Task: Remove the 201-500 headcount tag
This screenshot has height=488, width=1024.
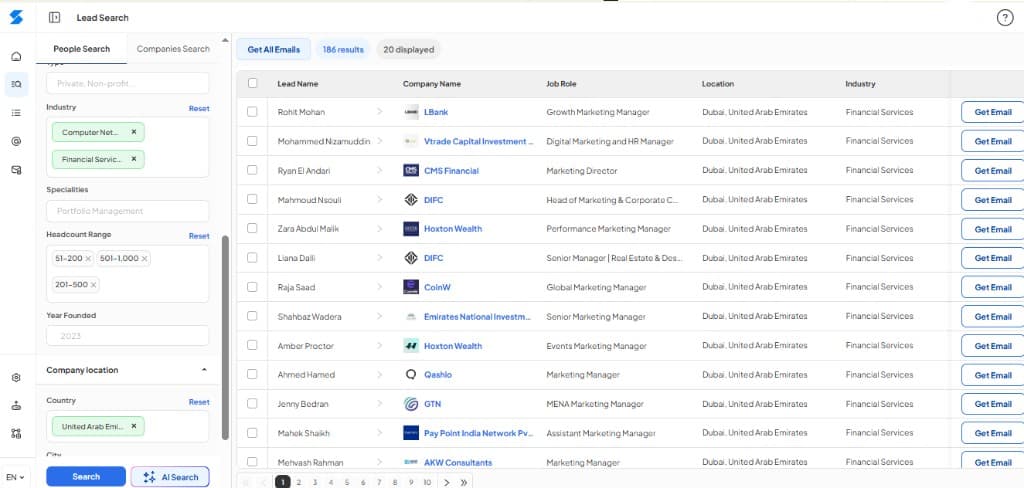Action: pos(93,285)
